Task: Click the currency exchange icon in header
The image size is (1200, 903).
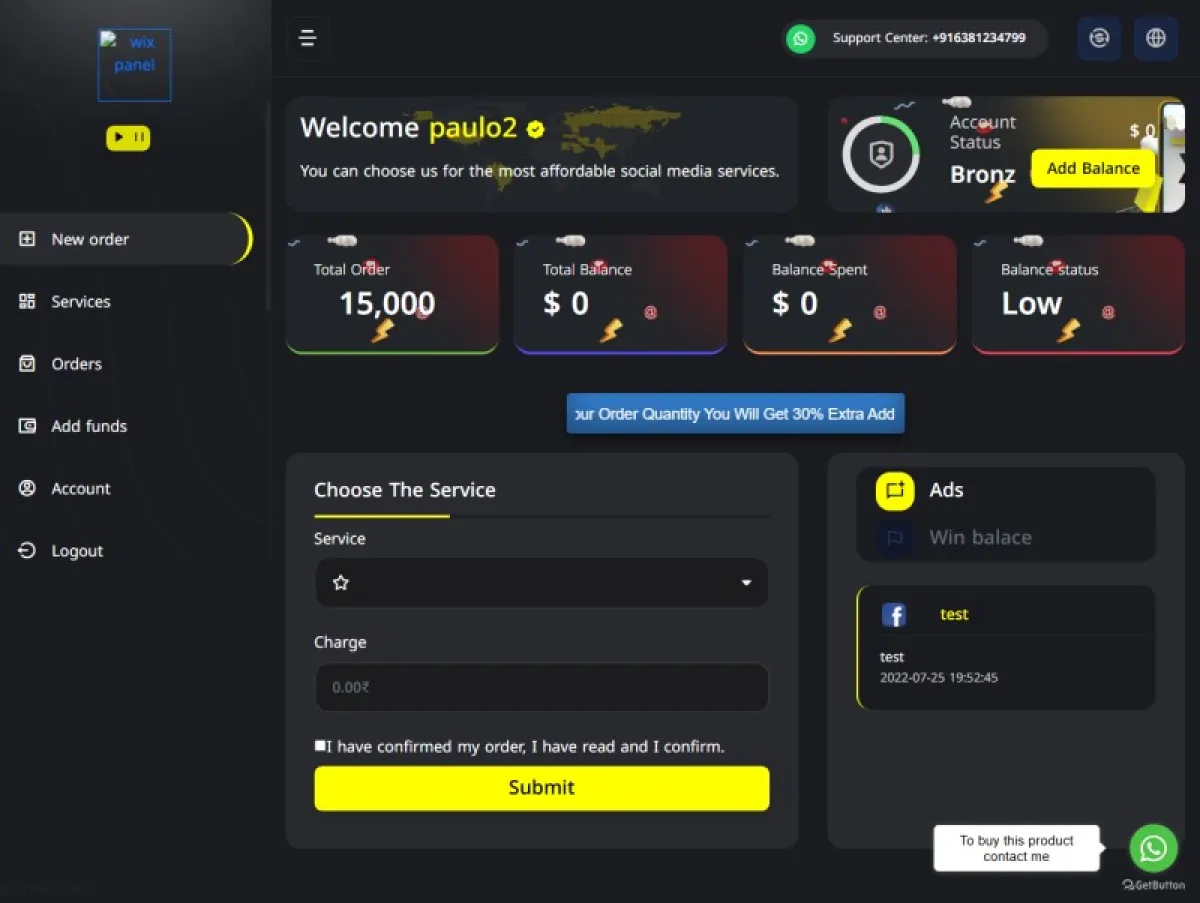Action: tap(1099, 38)
